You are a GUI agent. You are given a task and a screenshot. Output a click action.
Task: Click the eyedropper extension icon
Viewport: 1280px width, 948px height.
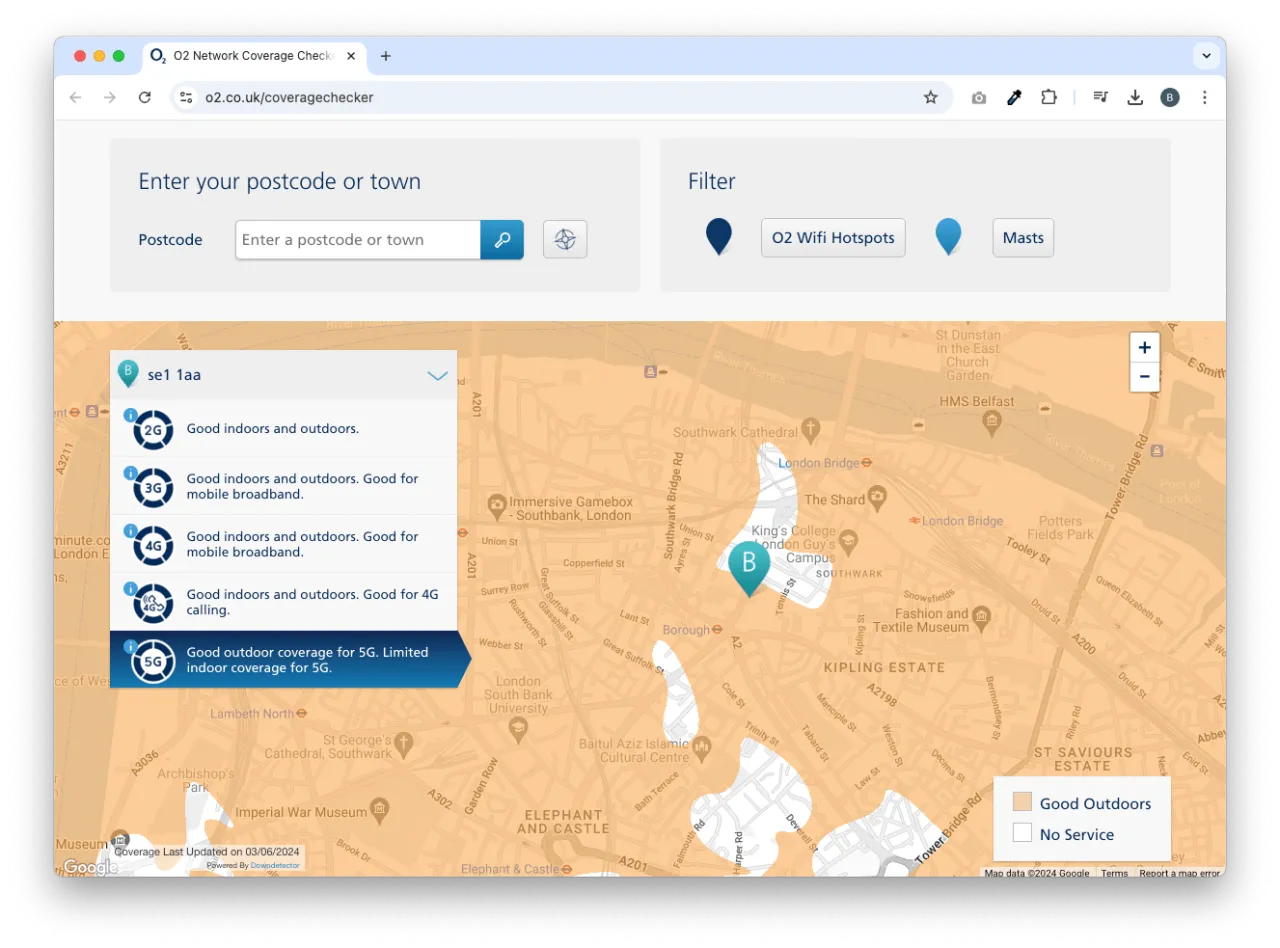pyautogui.click(x=1013, y=97)
